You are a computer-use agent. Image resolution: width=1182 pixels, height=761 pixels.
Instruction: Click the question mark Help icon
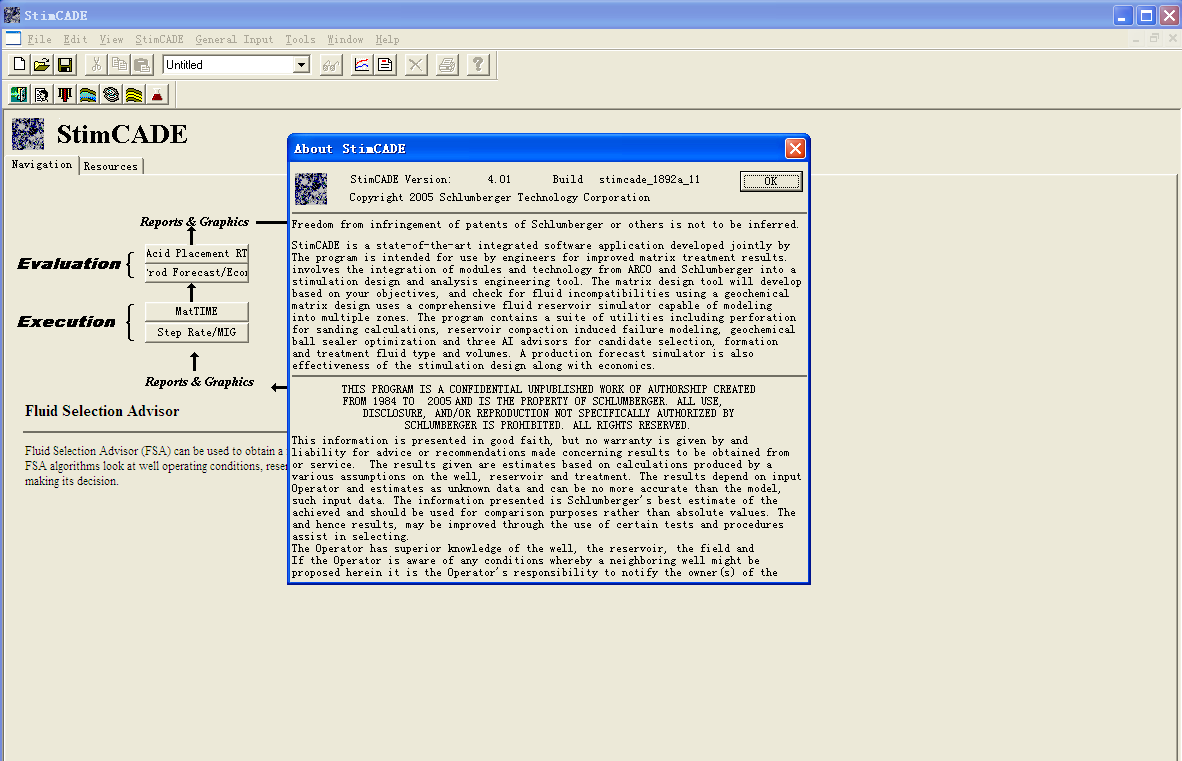tap(478, 65)
